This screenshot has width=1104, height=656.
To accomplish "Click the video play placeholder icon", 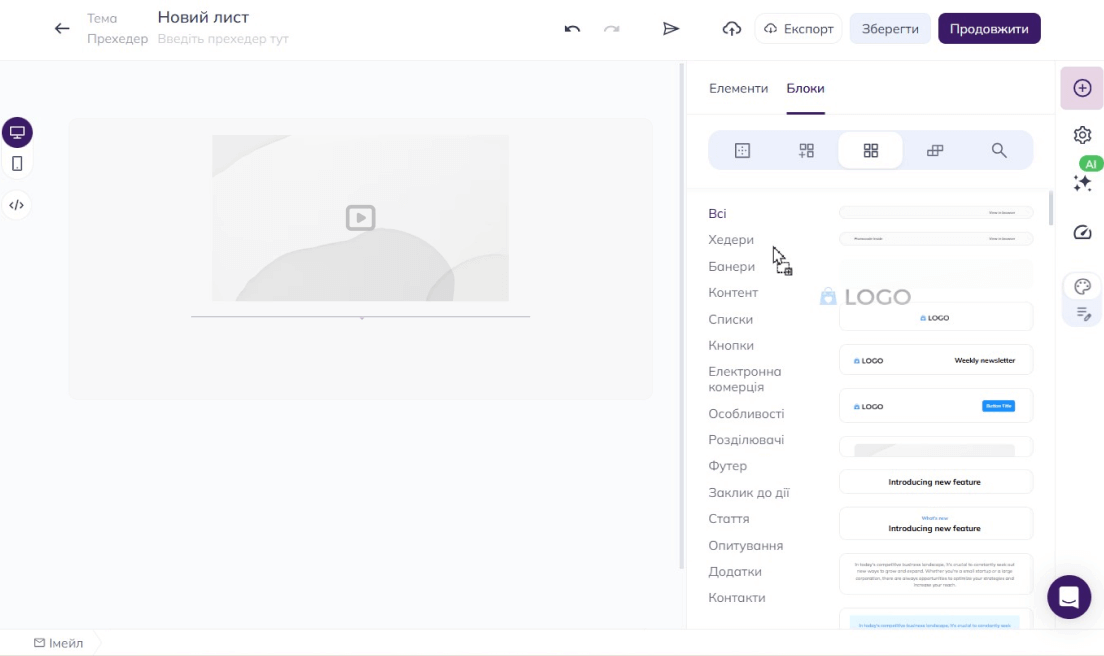I will (360, 217).
